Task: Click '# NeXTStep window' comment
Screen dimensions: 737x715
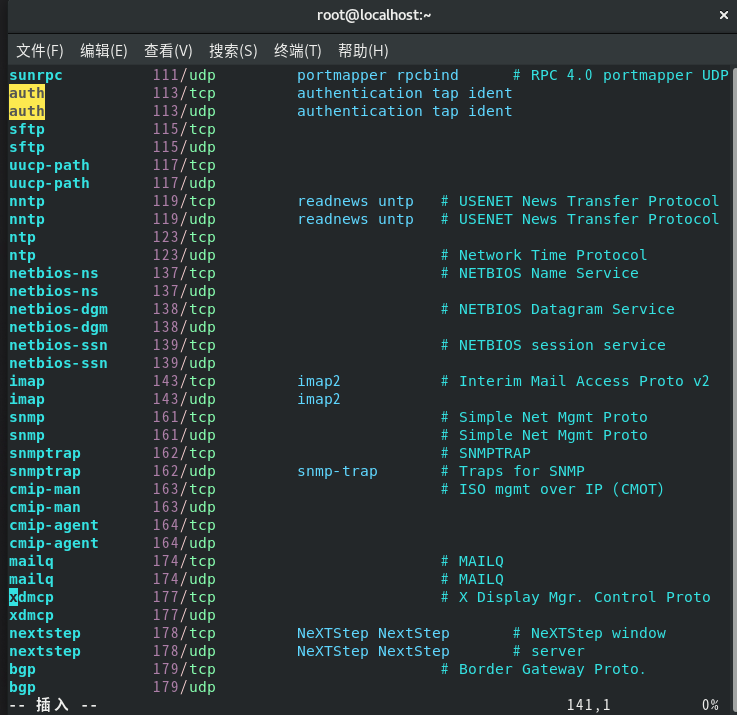Action: (589, 634)
